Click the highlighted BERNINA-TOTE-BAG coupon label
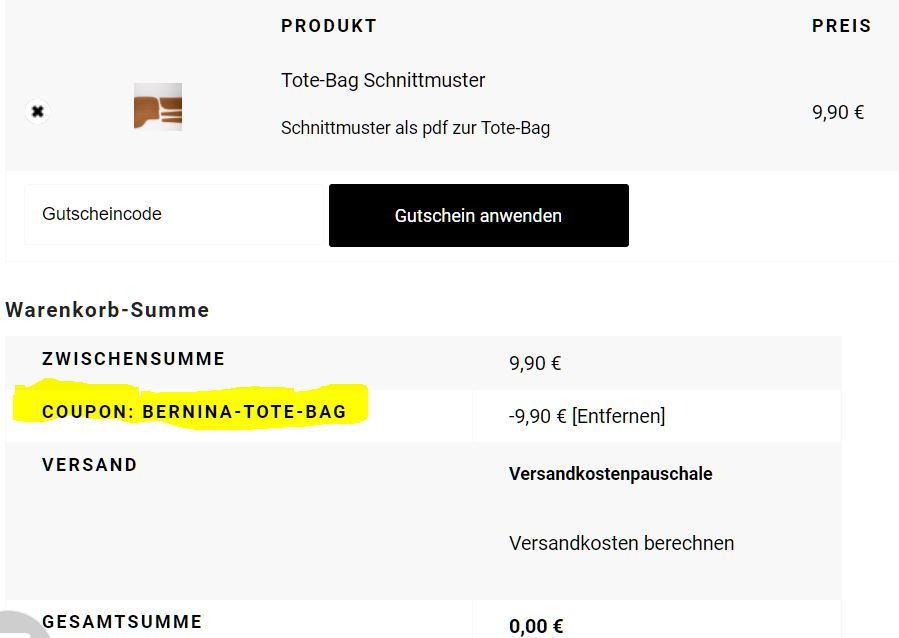Image resolution: width=899 pixels, height=638 pixels. [194, 411]
